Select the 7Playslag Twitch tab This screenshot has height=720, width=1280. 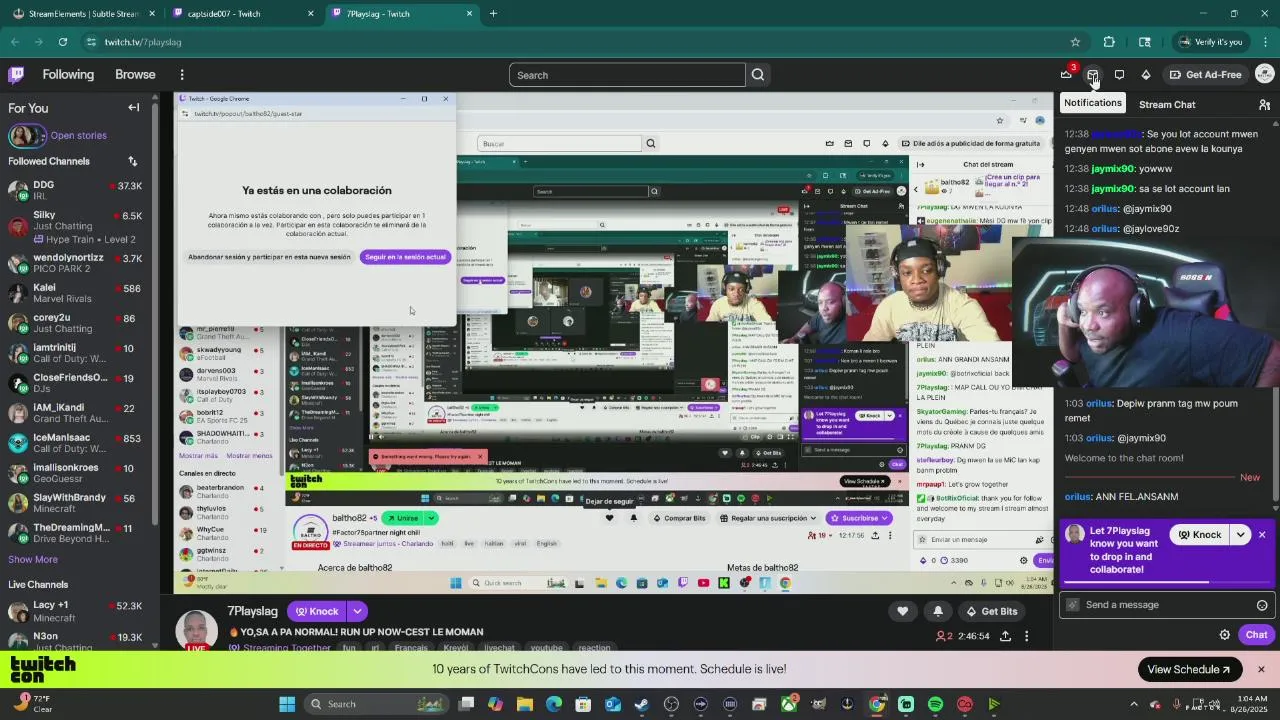[401, 14]
